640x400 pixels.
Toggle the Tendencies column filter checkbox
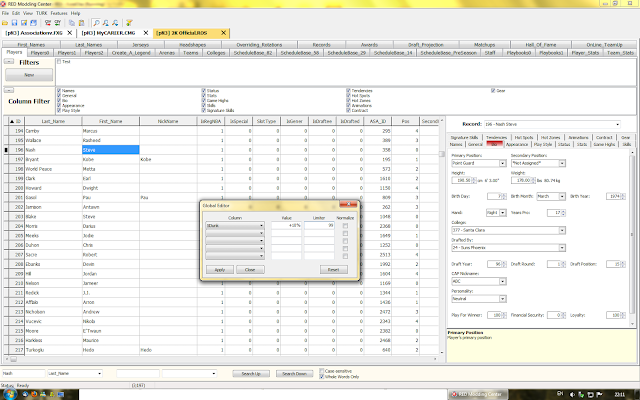[x=349, y=91]
